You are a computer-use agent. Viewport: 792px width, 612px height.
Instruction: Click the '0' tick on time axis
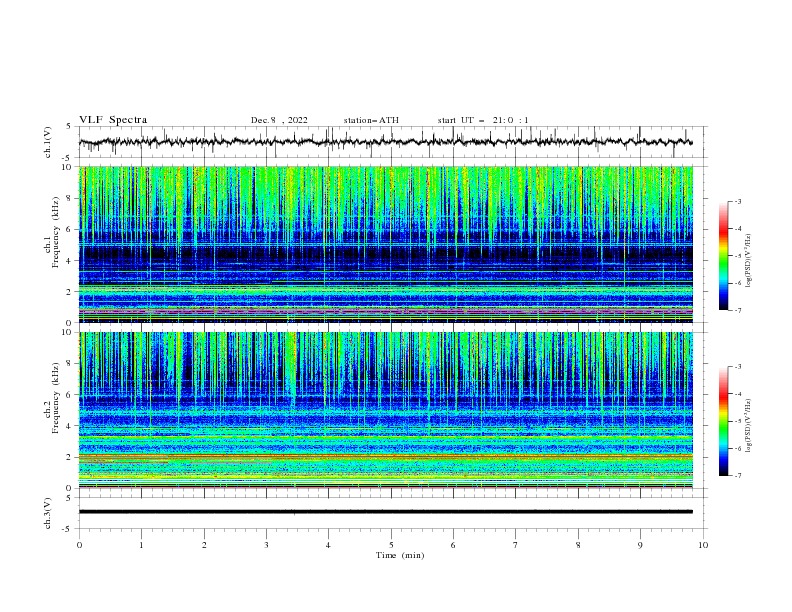coord(79,545)
